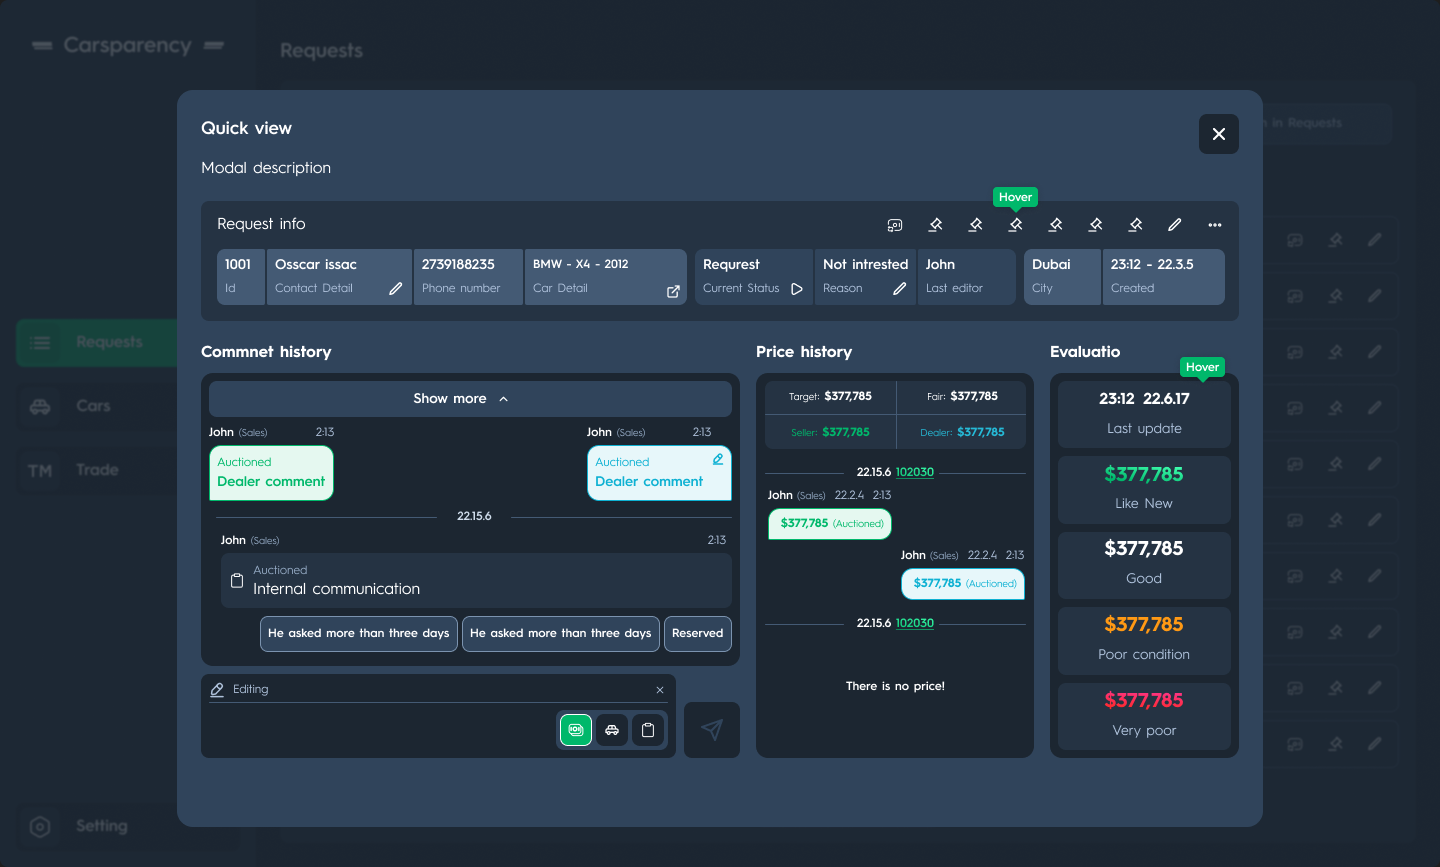The width and height of the screenshot is (1440, 867).
Task: Click the gavel icon right beside the cash icon
Action: 935,225
